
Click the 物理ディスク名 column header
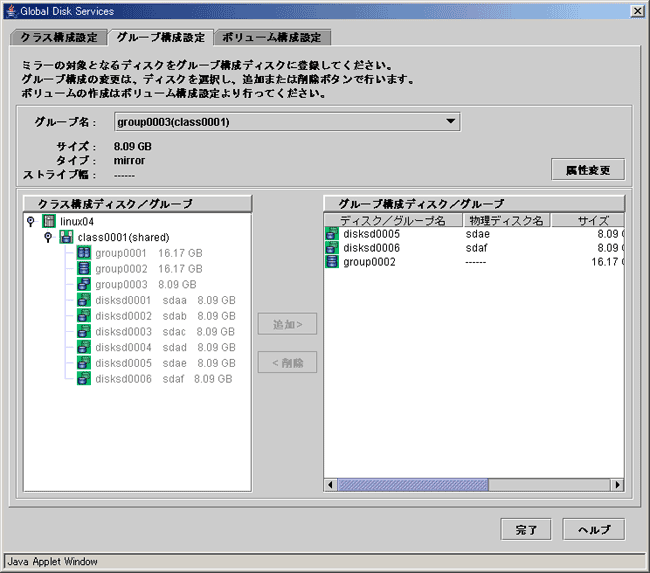(504, 220)
